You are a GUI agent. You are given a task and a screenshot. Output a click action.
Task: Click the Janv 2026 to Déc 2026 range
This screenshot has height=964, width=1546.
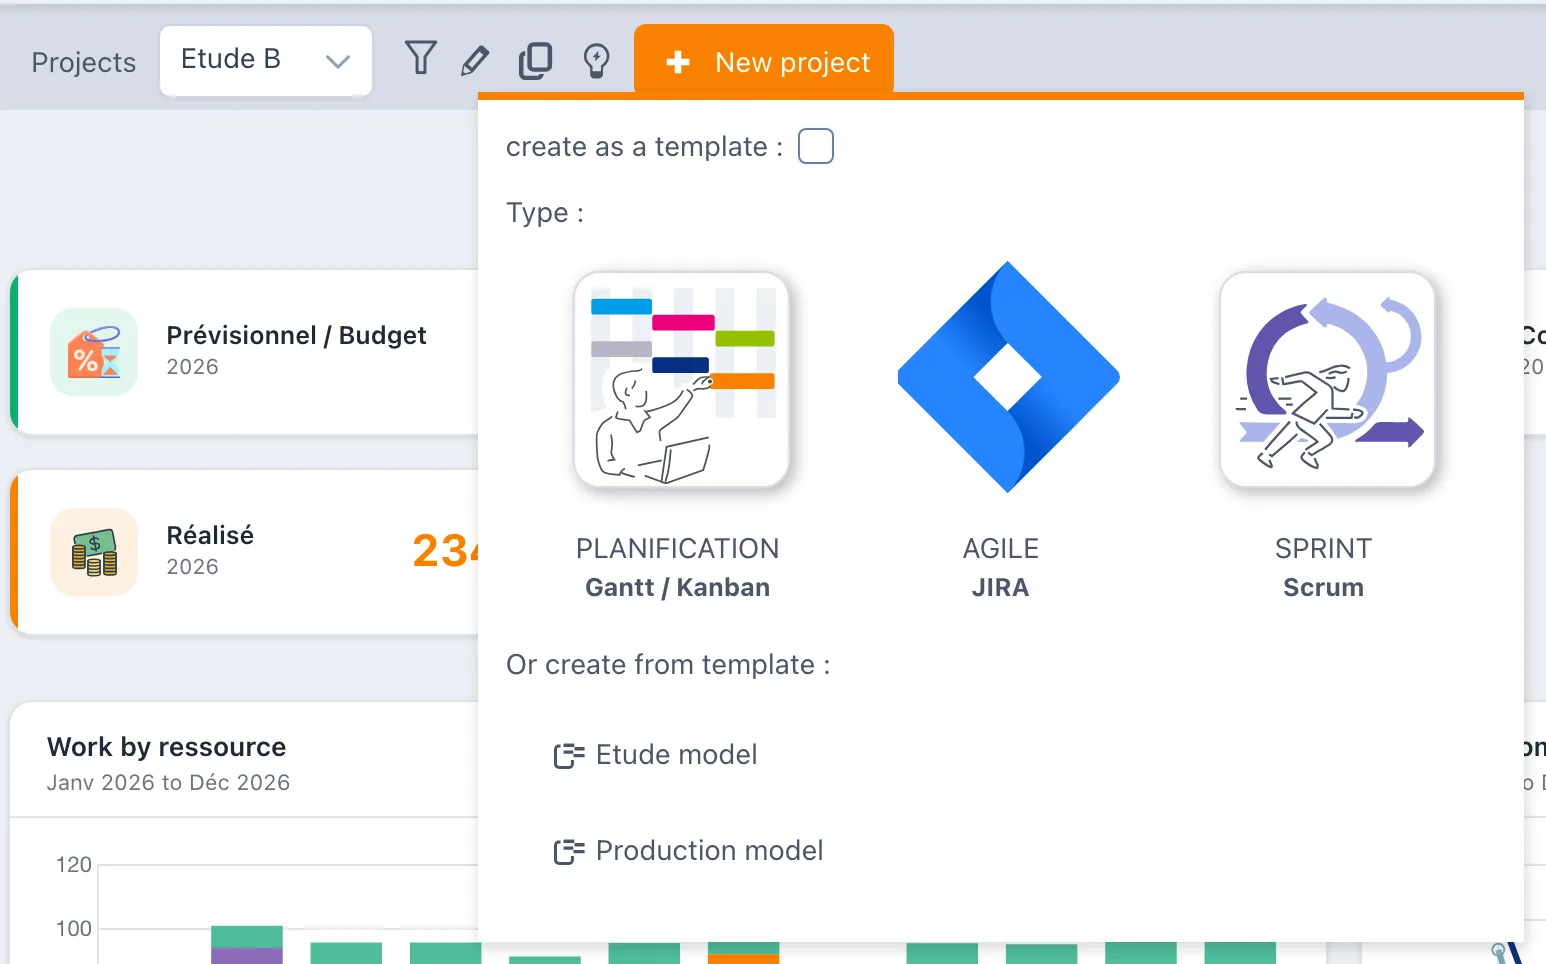(x=168, y=783)
